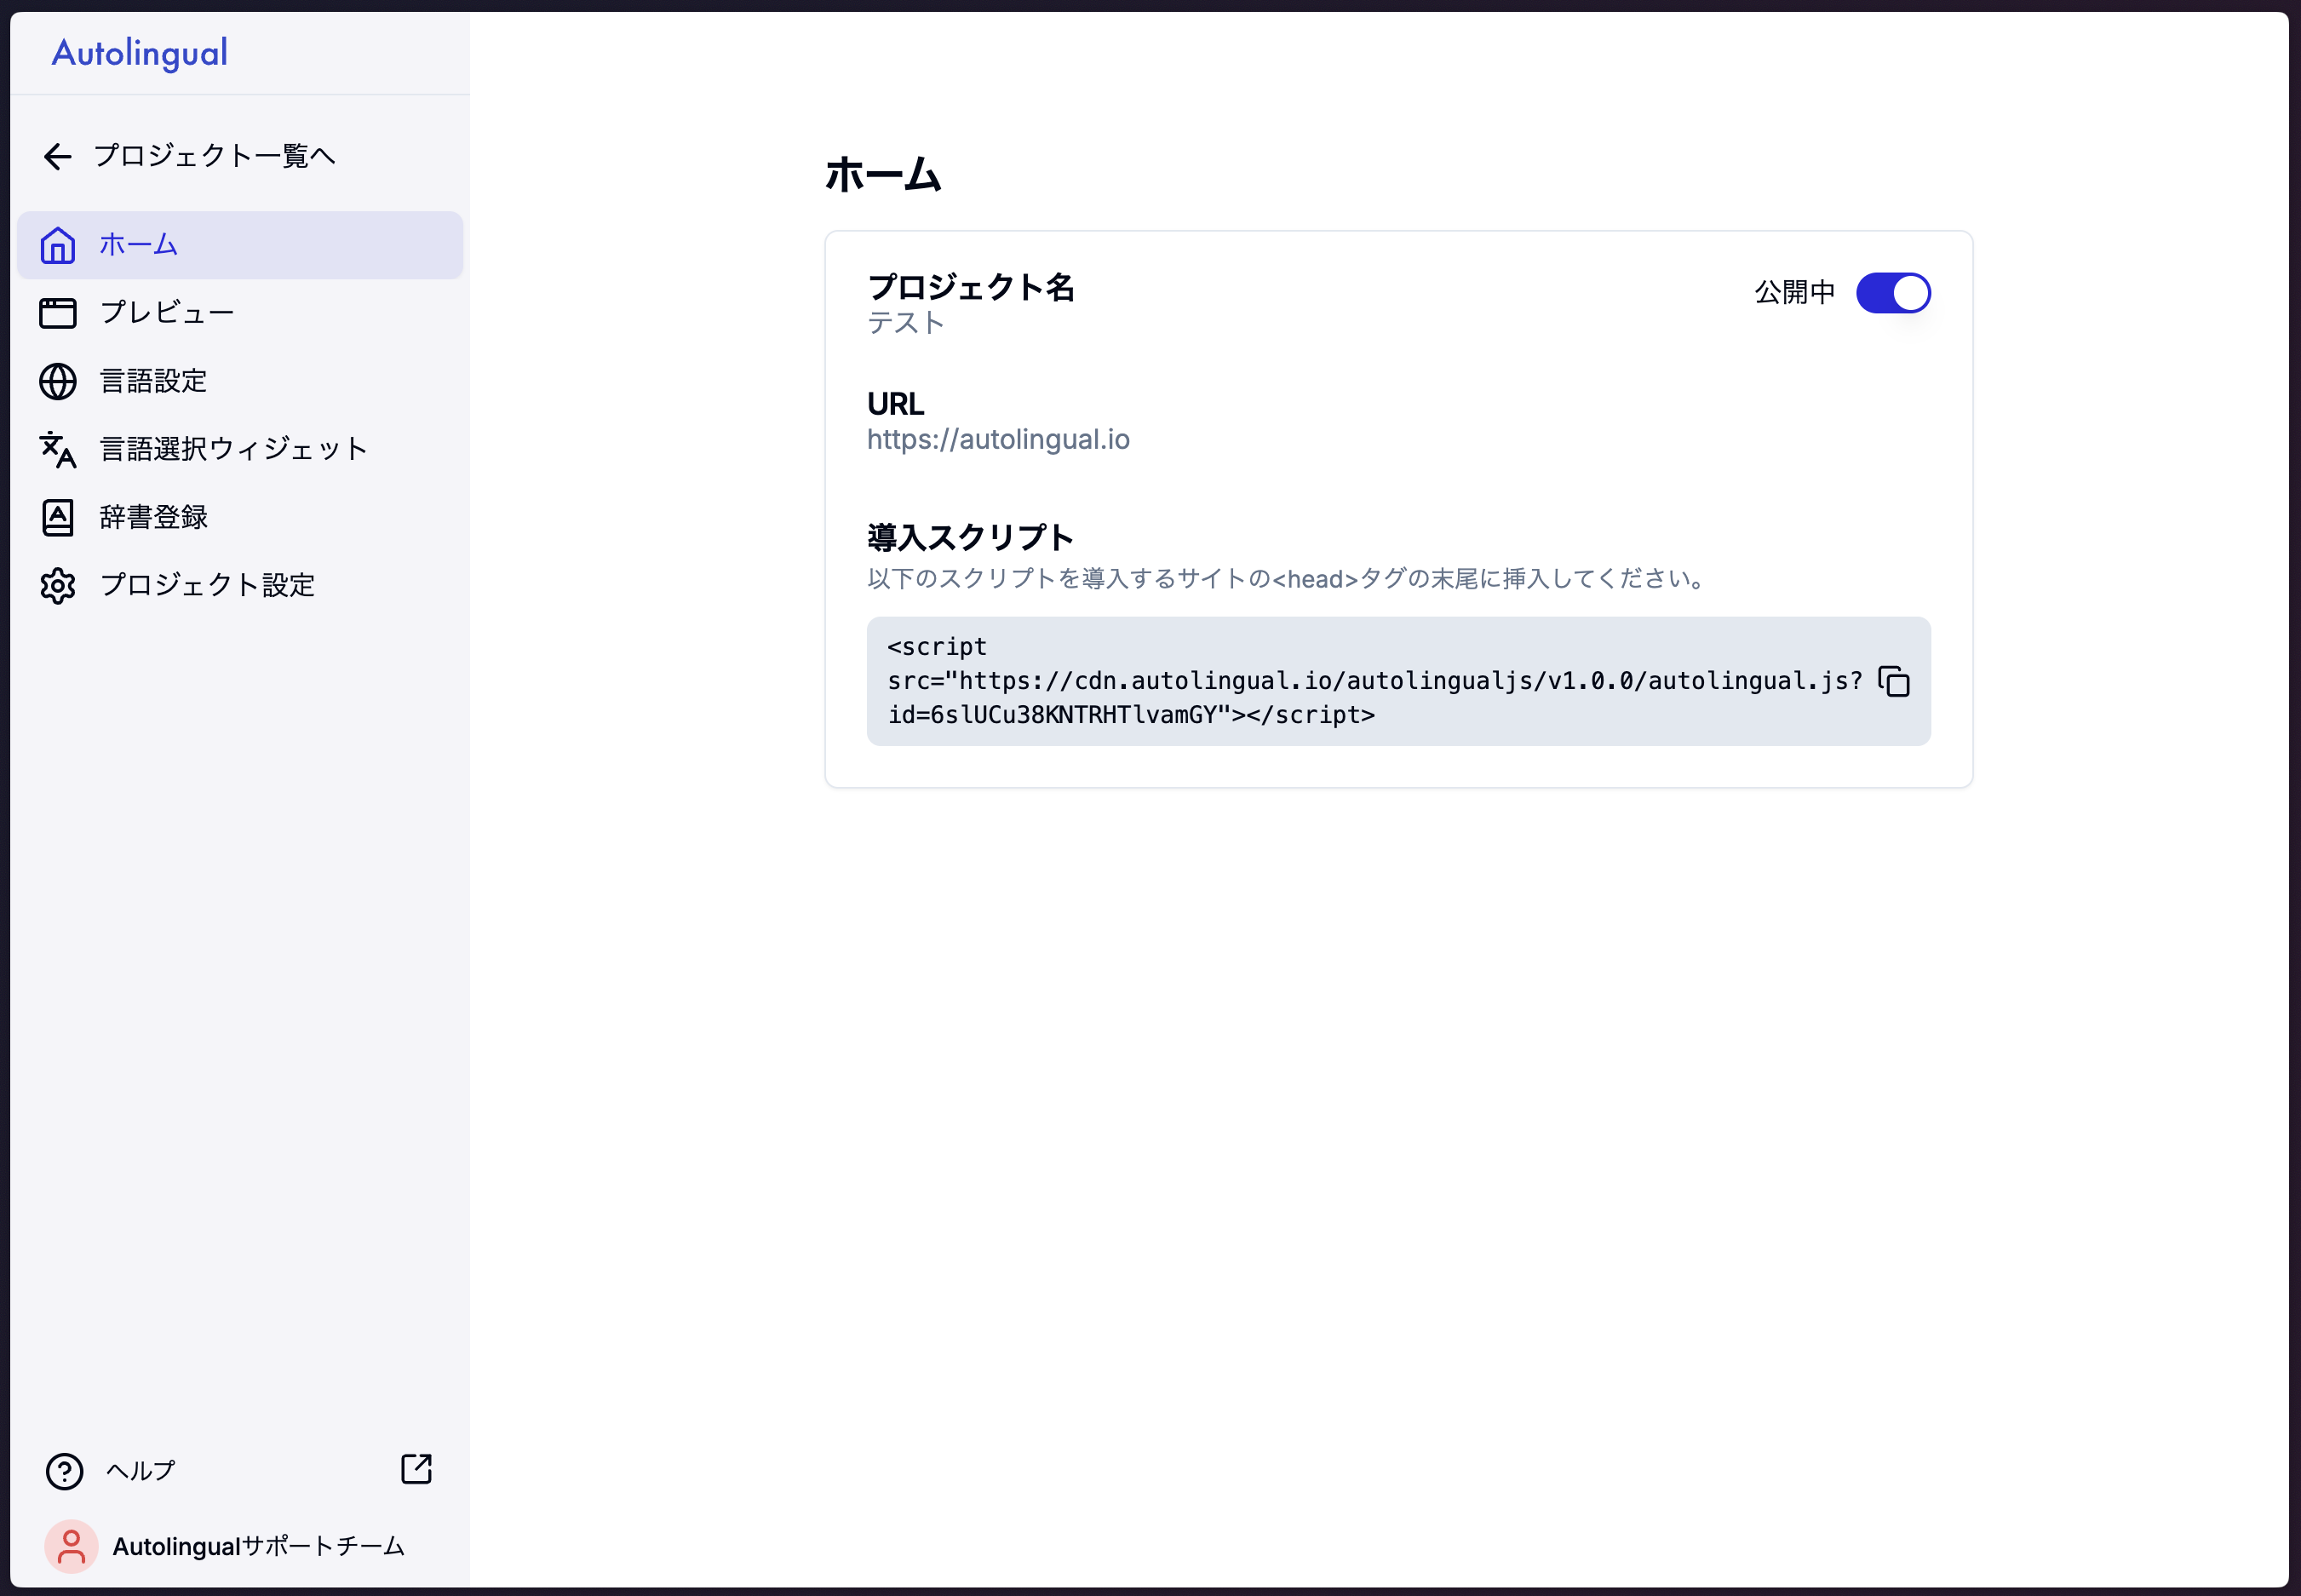Go back via プロジェクト一覧へ link text
Image resolution: width=2301 pixels, height=1596 pixels.
click(x=214, y=155)
